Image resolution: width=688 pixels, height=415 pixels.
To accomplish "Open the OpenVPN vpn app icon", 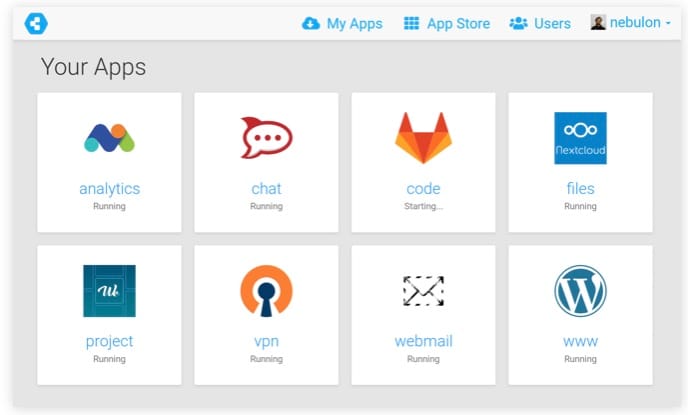I will (266, 290).
